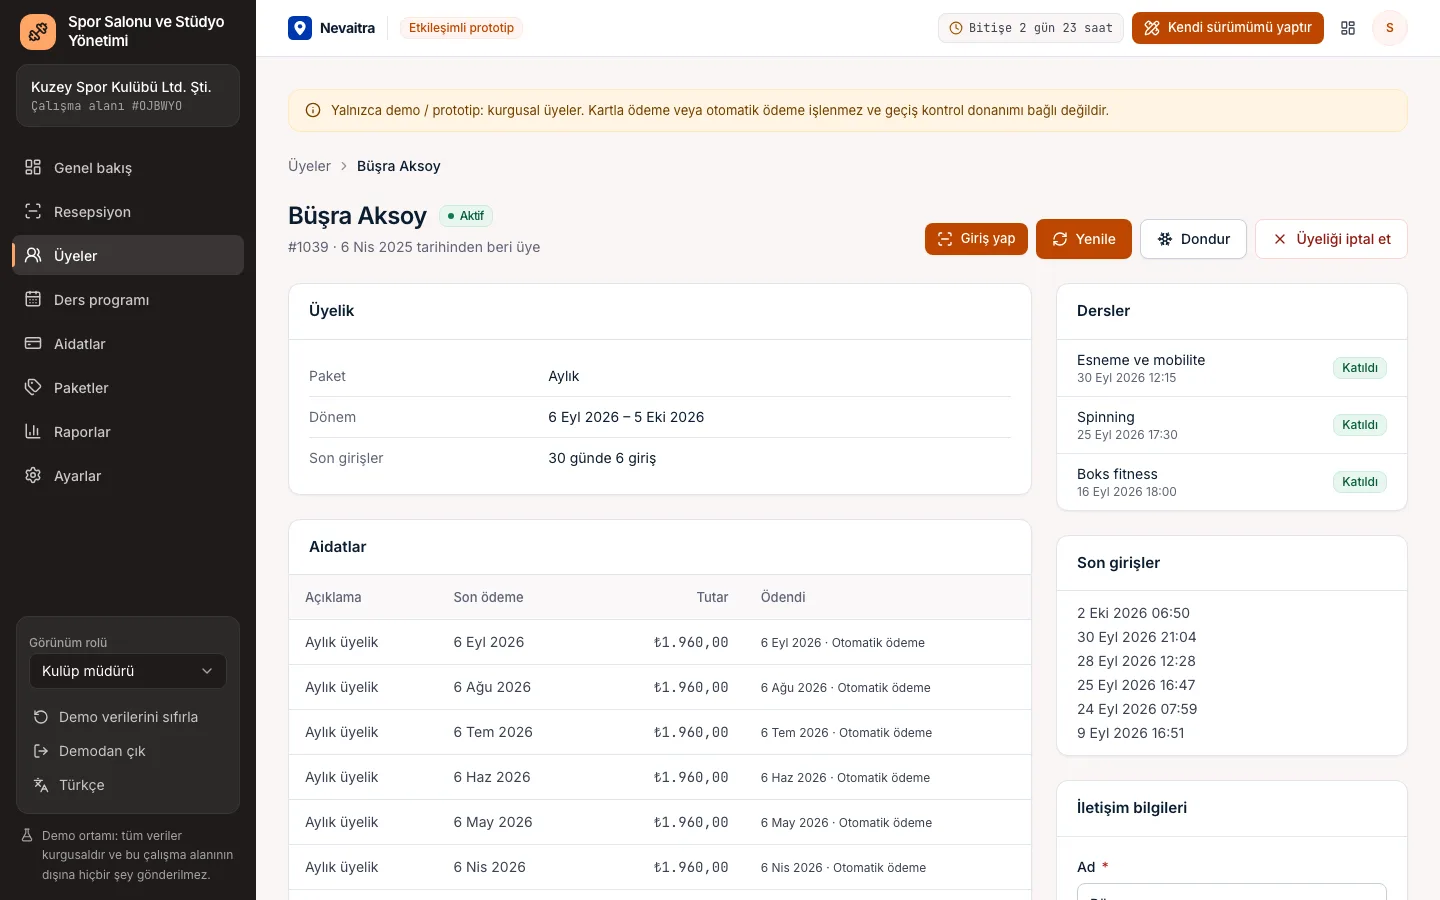Freeze membership with Dondur button
The height and width of the screenshot is (900, 1440).
click(x=1193, y=239)
